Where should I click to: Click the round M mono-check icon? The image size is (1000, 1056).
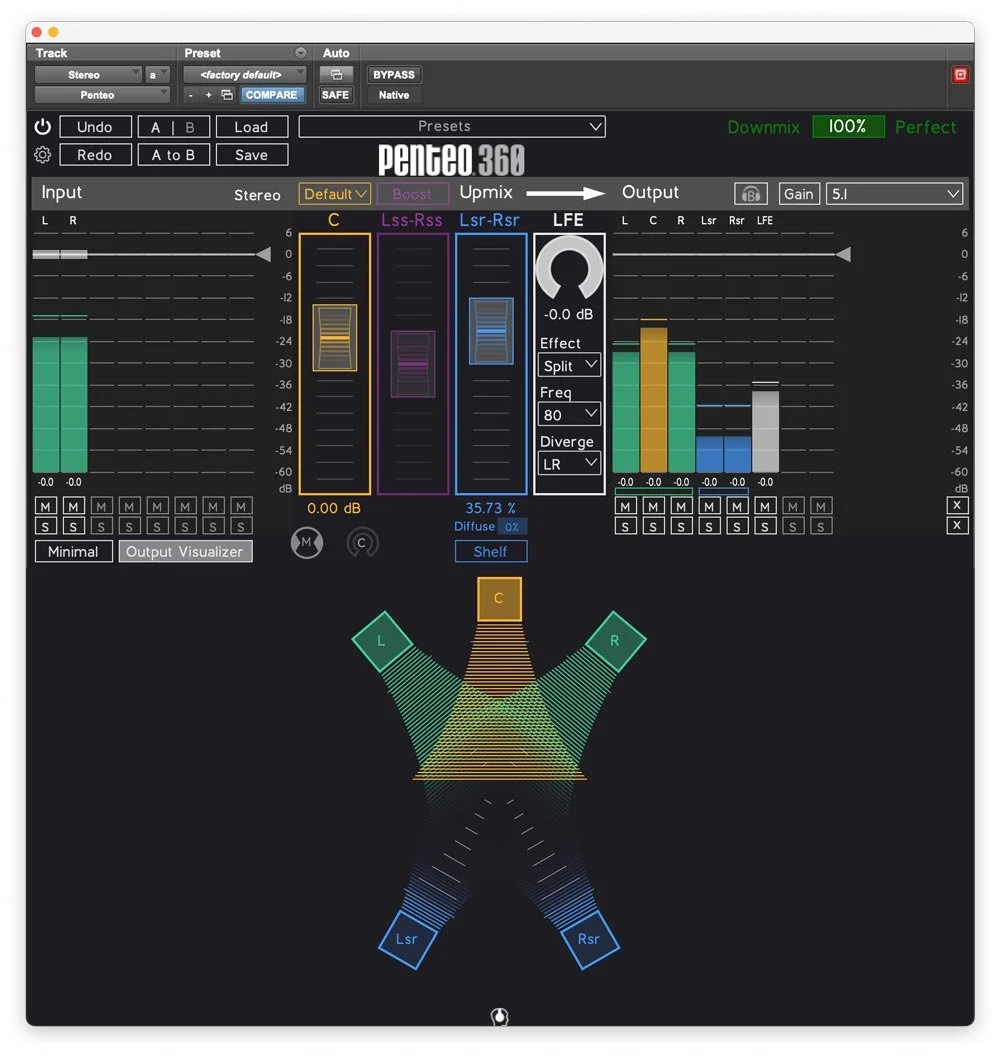(x=306, y=543)
